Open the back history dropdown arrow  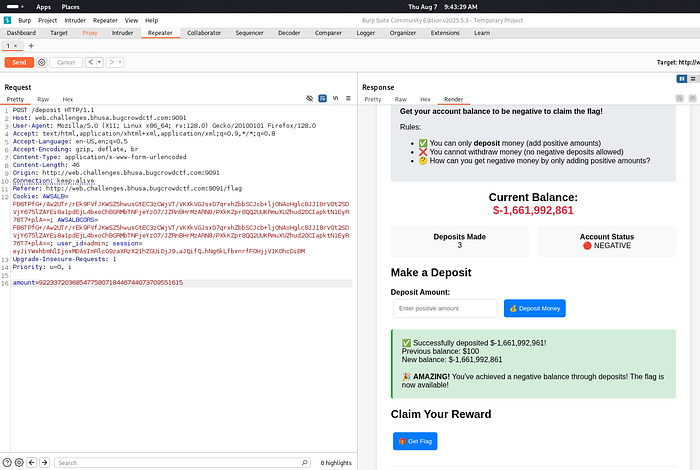click(x=100, y=62)
